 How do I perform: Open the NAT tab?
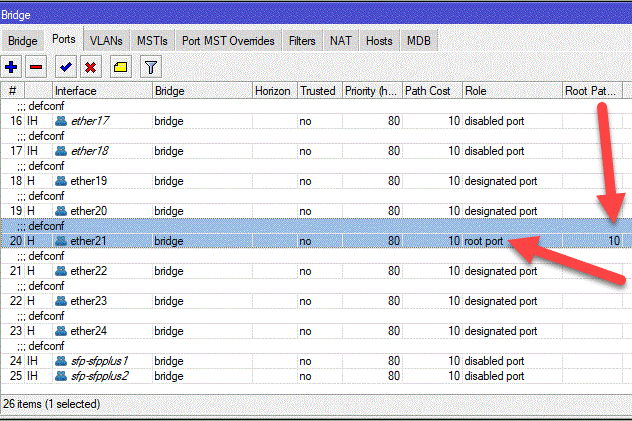[x=341, y=41]
